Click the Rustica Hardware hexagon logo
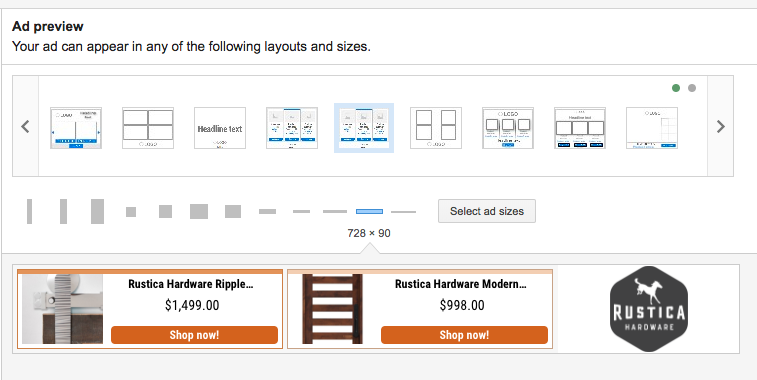757x380 pixels. [x=649, y=309]
